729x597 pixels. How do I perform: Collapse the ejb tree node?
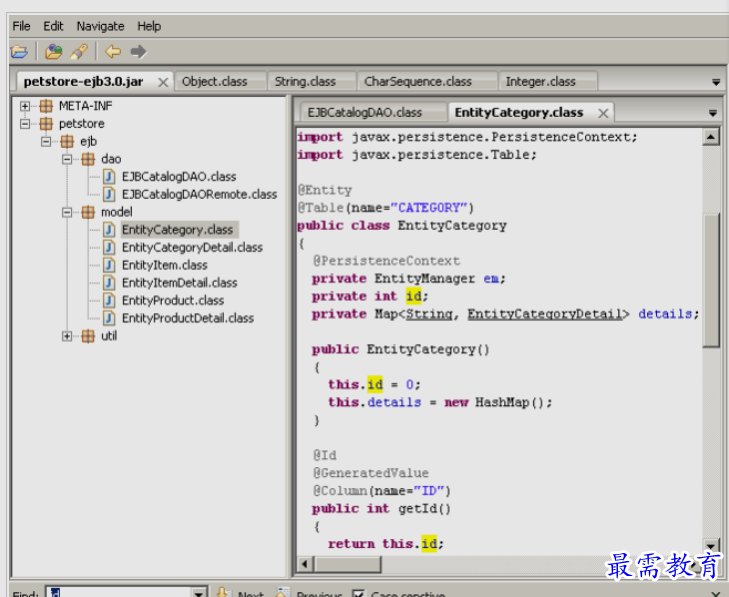(x=46, y=141)
